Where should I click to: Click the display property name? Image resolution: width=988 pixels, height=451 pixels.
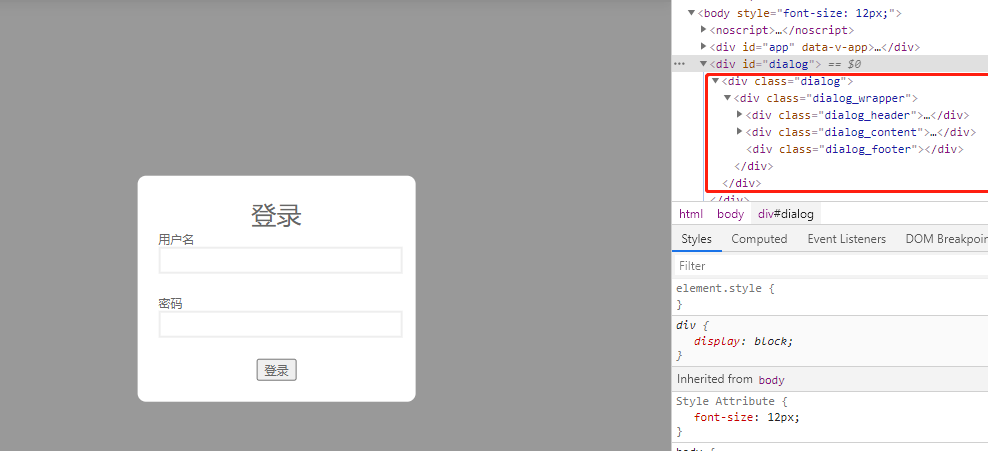click(x=715, y=341)
